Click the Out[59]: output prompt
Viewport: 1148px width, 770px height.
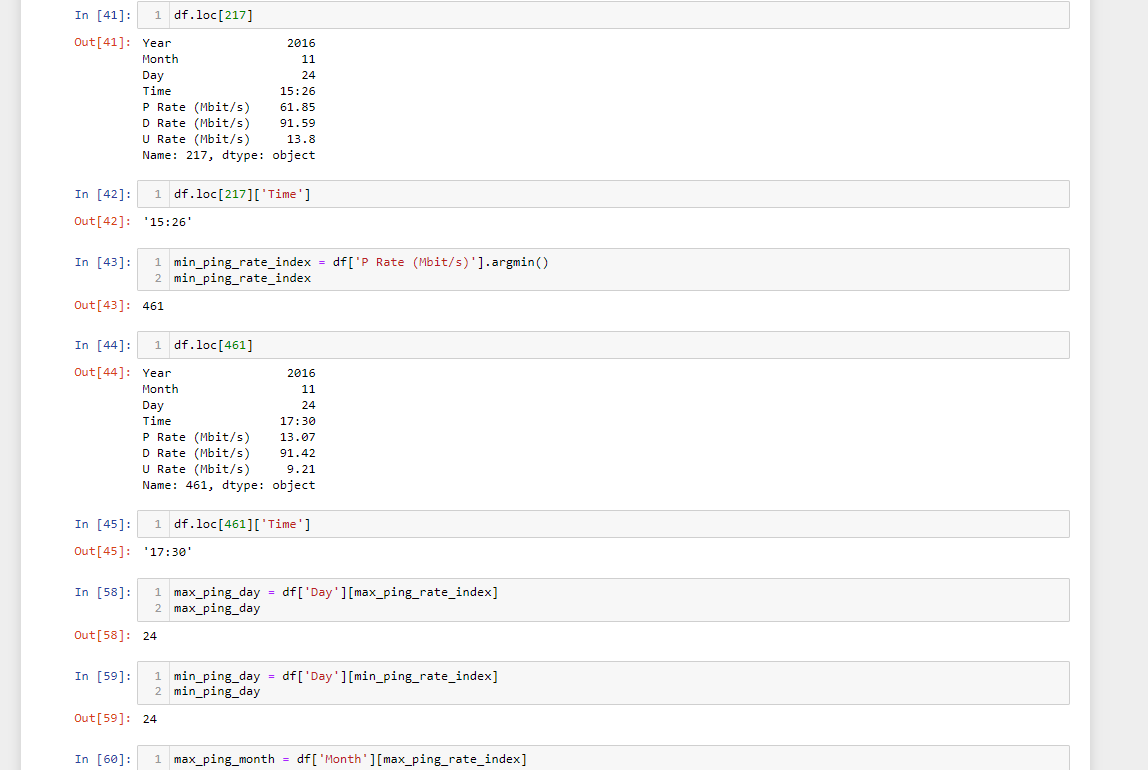click(x=102, y=718)
